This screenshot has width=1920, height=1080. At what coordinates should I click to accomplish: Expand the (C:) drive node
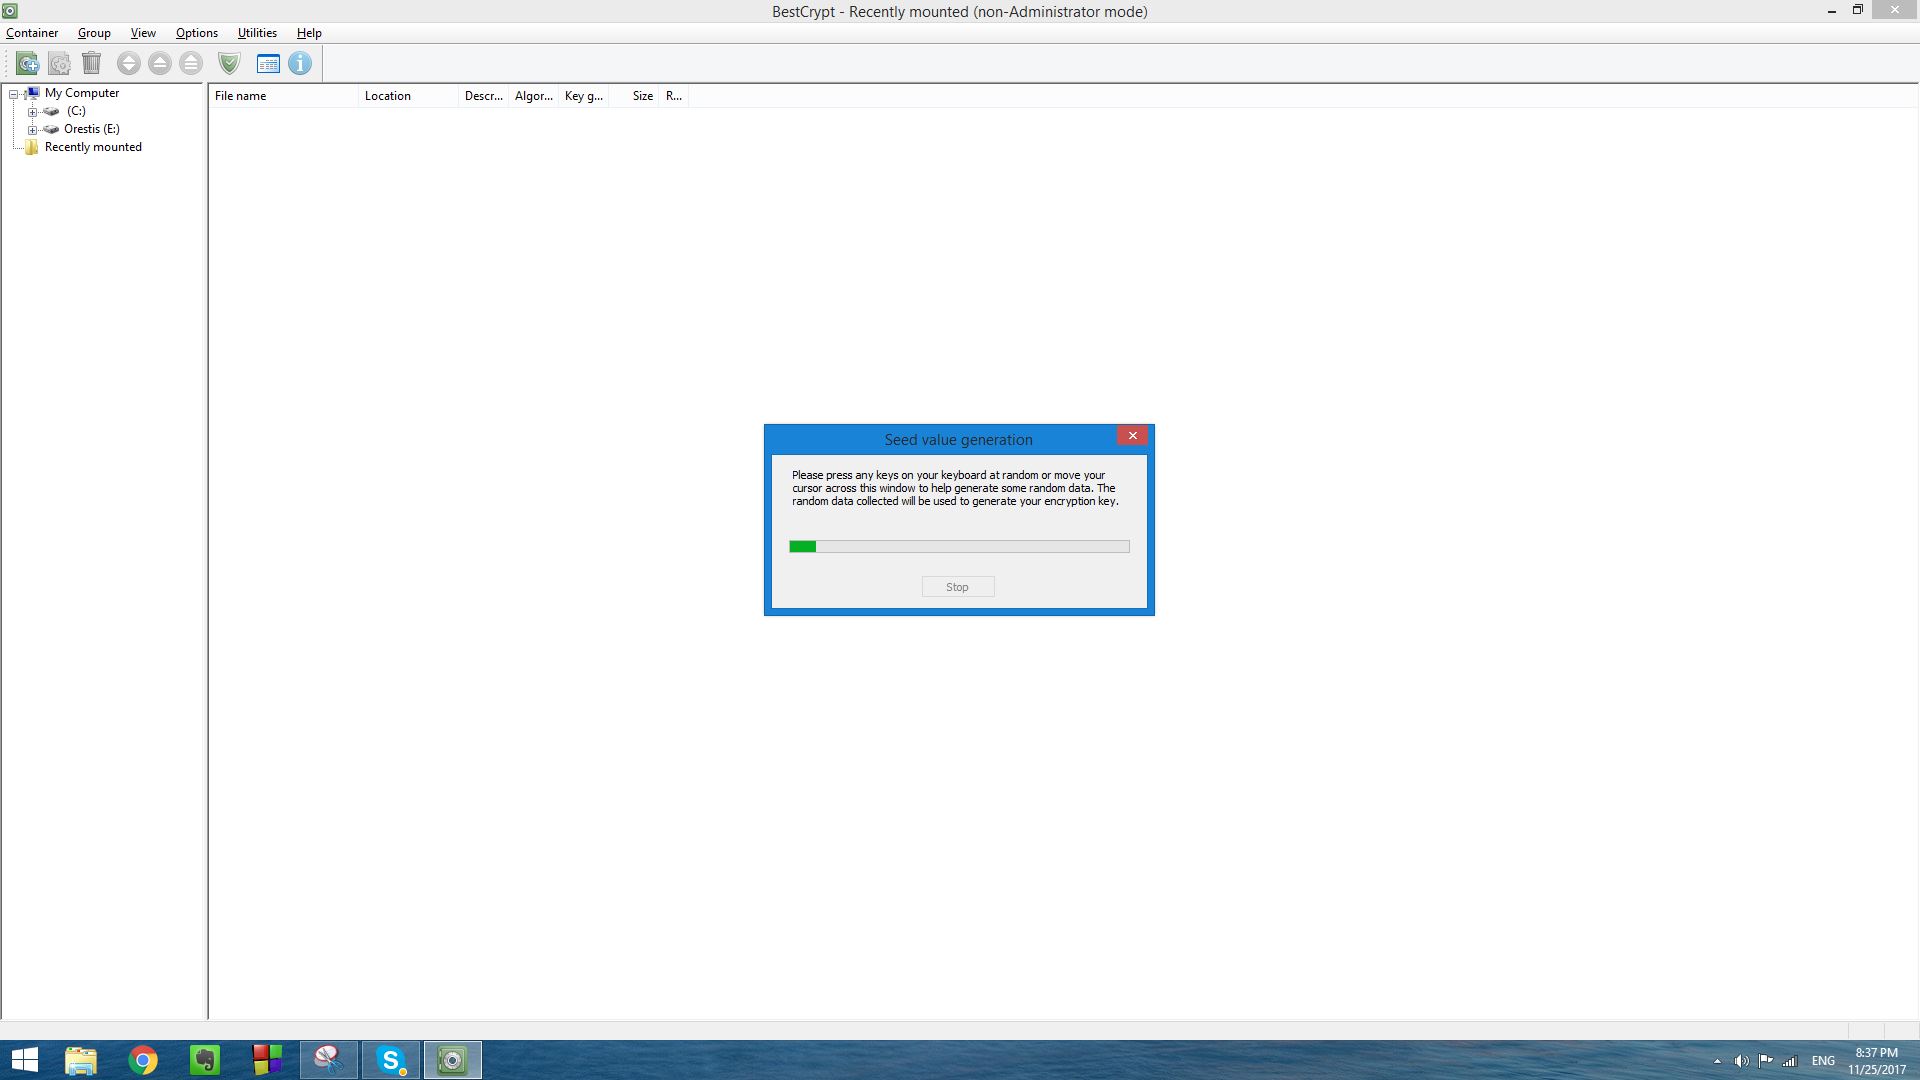pyautogui.click(x=32, y=112)
